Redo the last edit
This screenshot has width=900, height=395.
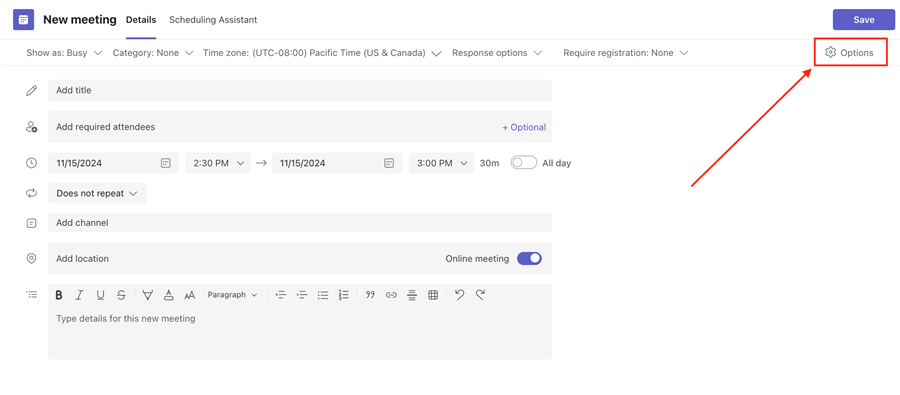tap(480, 295)
